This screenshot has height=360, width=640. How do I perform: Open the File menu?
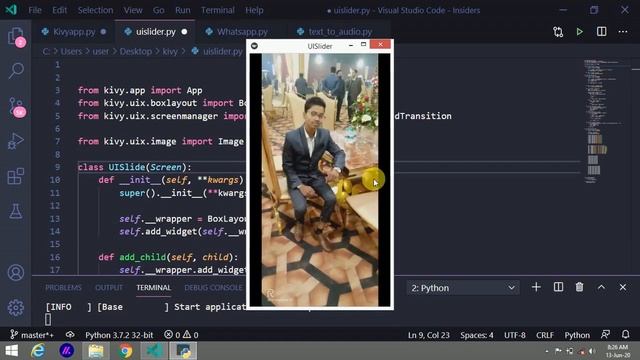pyautogui.click(x=35, y=10)
